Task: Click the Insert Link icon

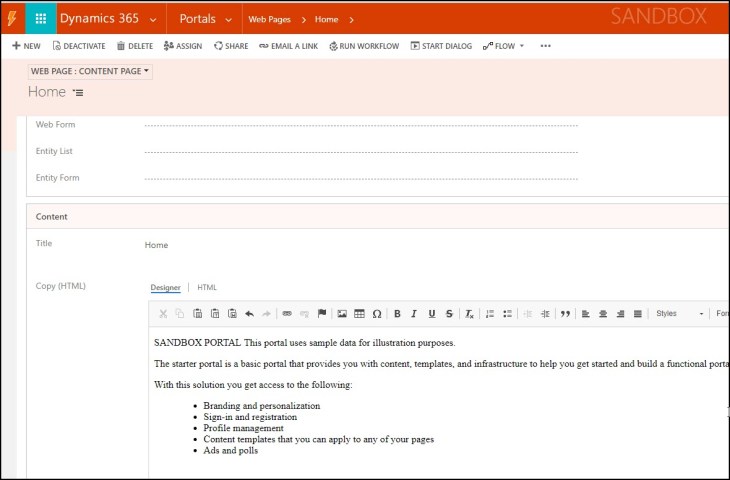Action: click(x=287, y=314)
